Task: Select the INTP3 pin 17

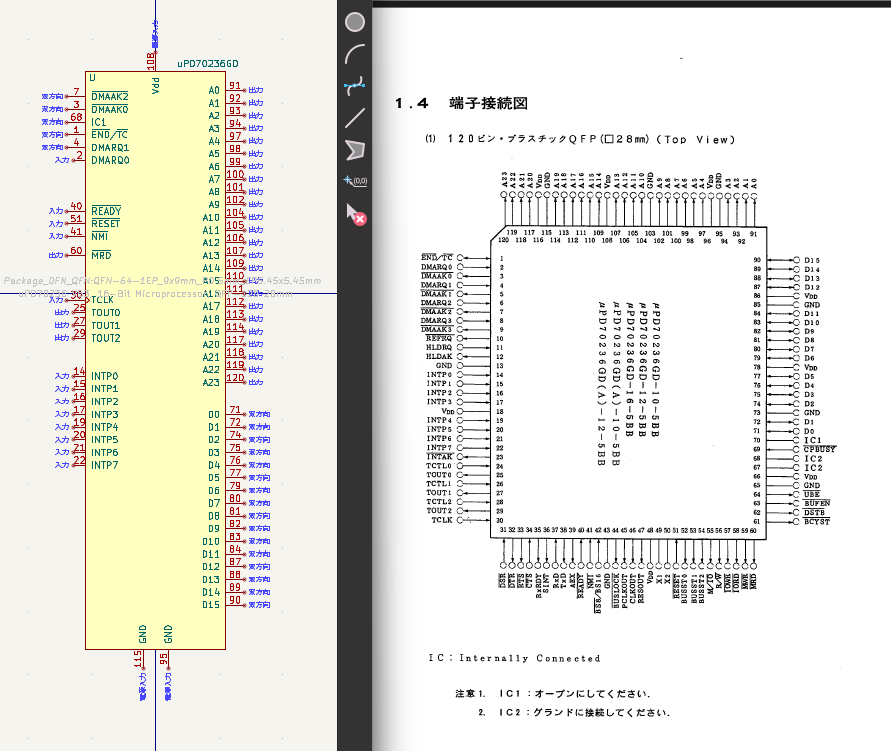Action: [78, 414]
